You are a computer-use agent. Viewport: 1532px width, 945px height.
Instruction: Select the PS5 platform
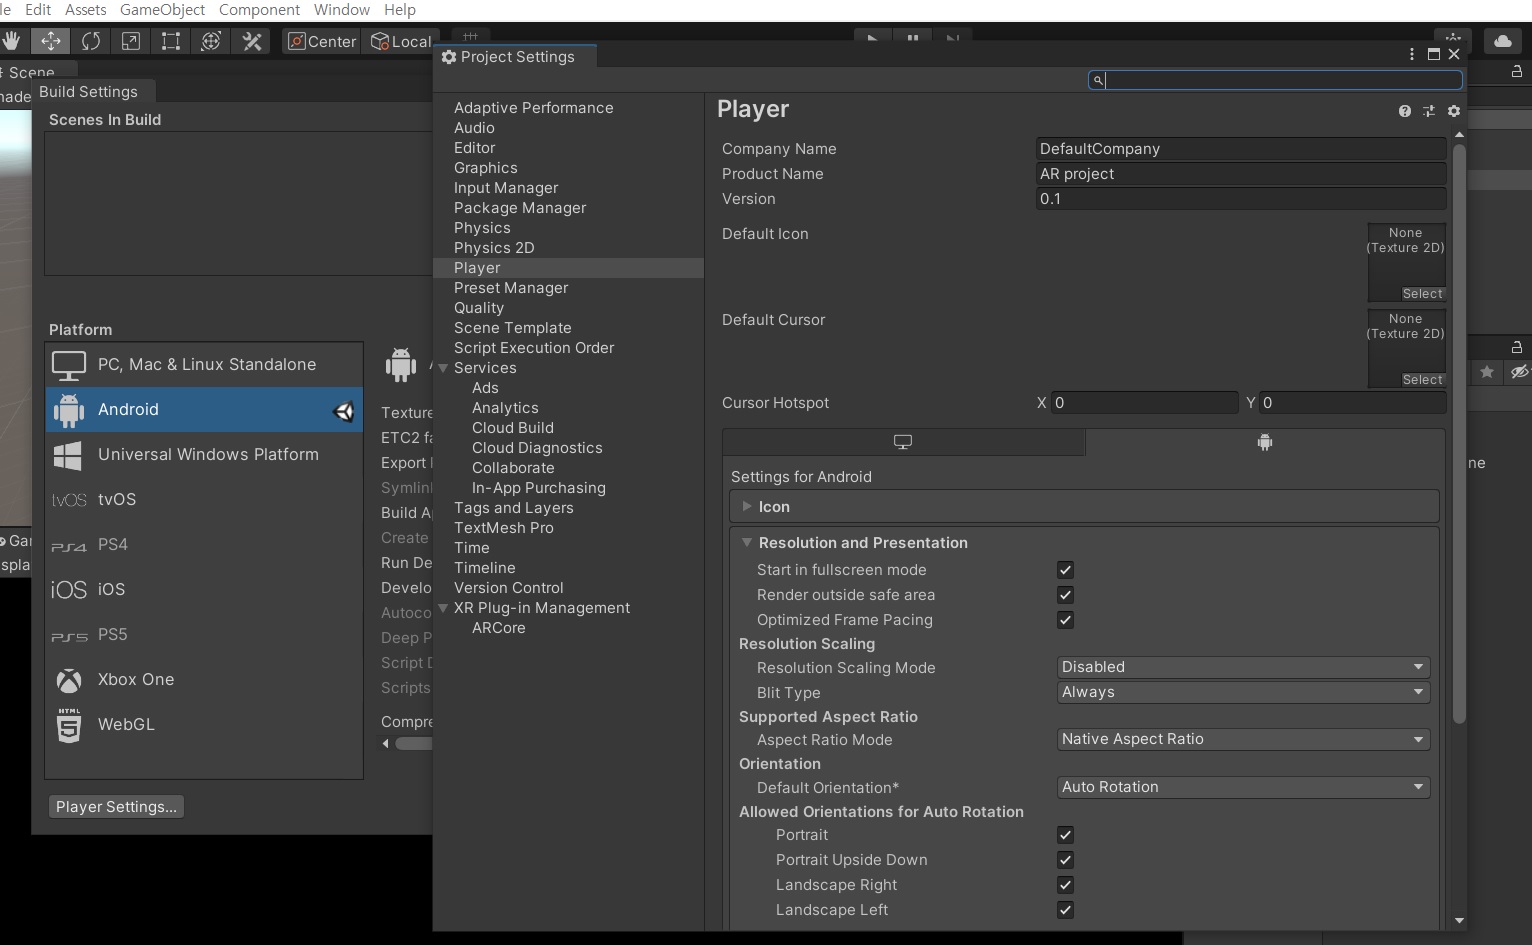[204, 635]
